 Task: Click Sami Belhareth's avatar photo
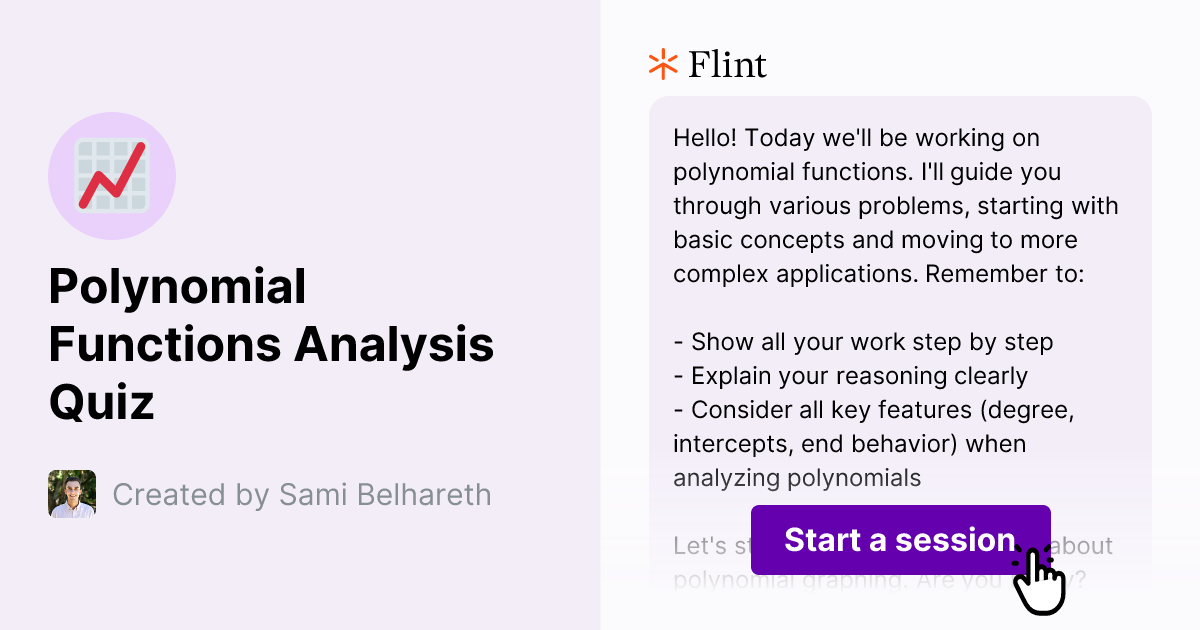(72, 494)
